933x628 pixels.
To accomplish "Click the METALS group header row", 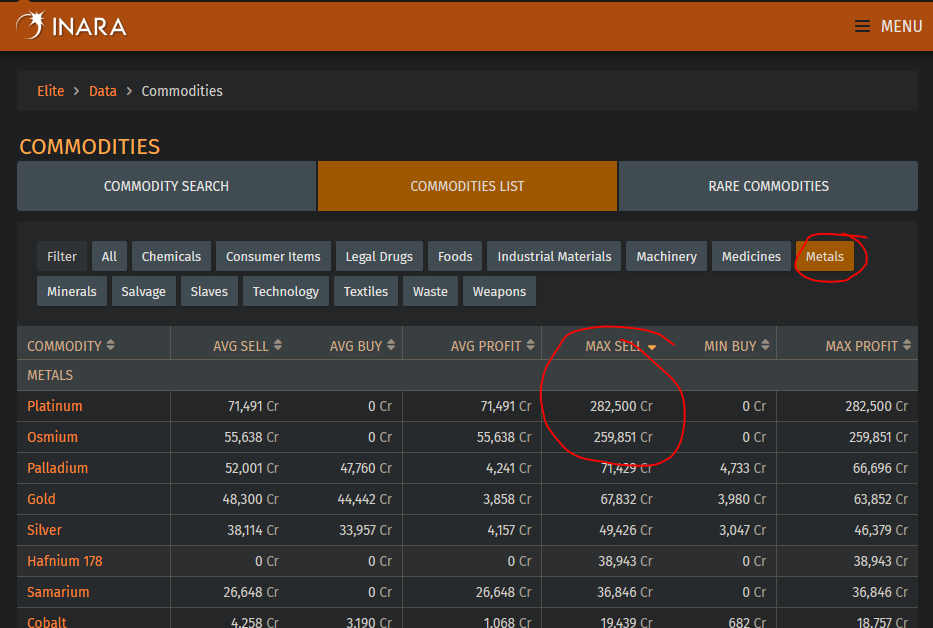I will [468, 375].
